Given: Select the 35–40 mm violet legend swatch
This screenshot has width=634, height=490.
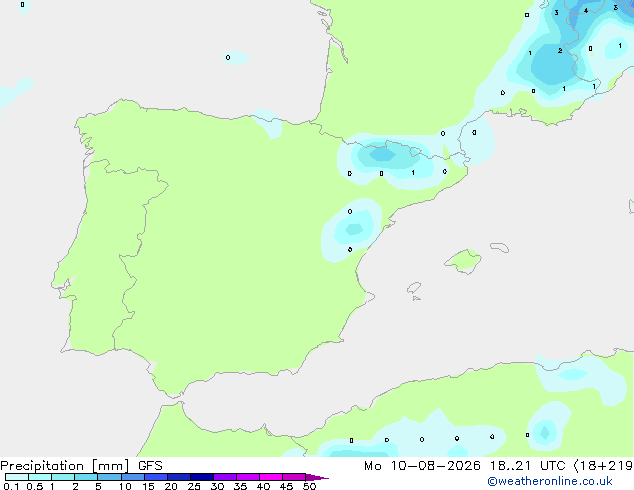Looking at the screenshot, I should point(248,477).
